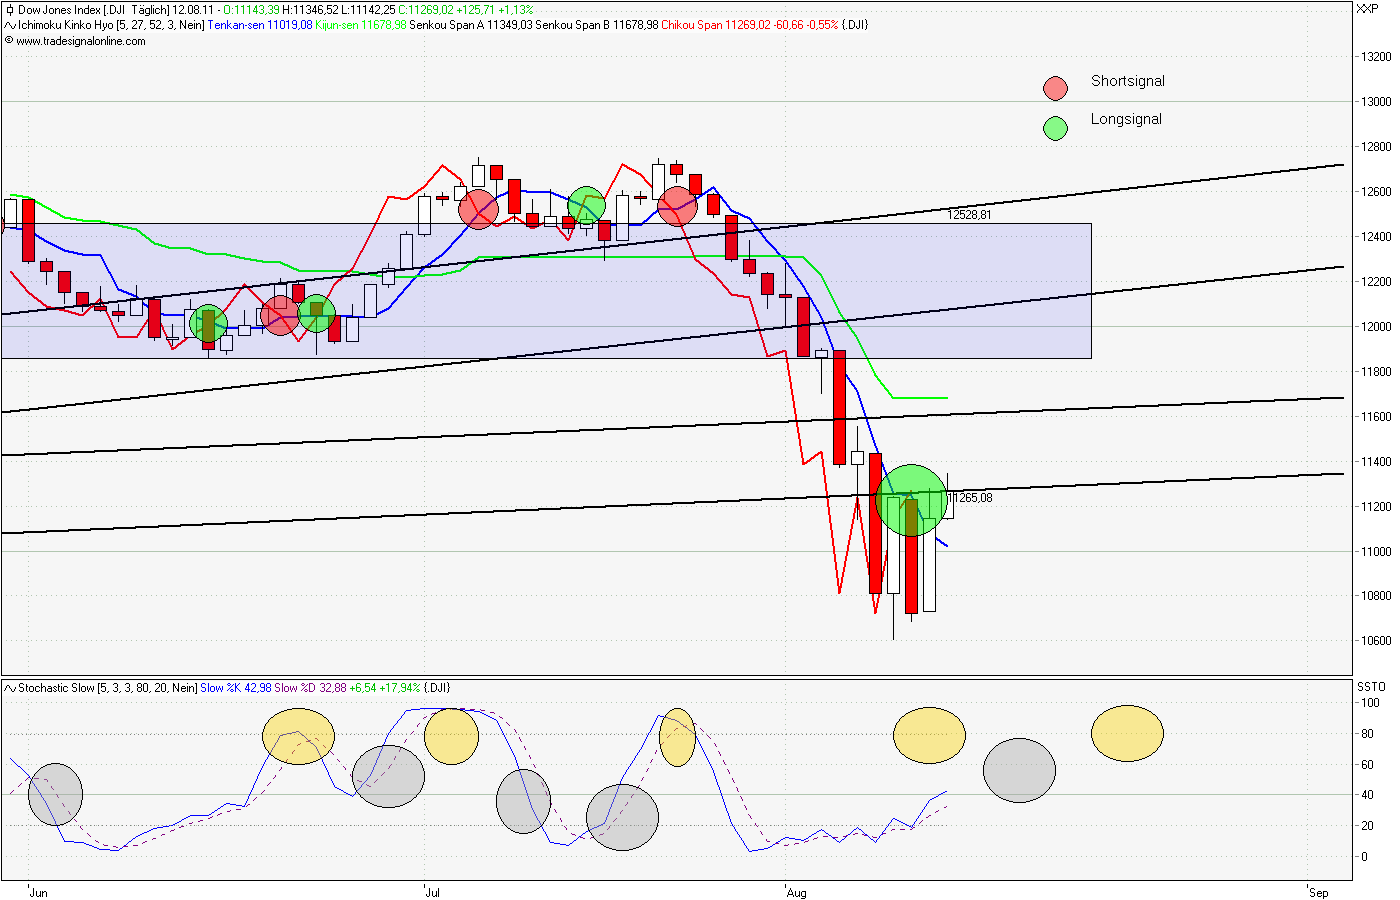Image resolution: width=1400 pixels, height=900 pixels.
Task: Open the Dow Jones Index [.DJI Täglich] header
Action: (x=95, y=8)
